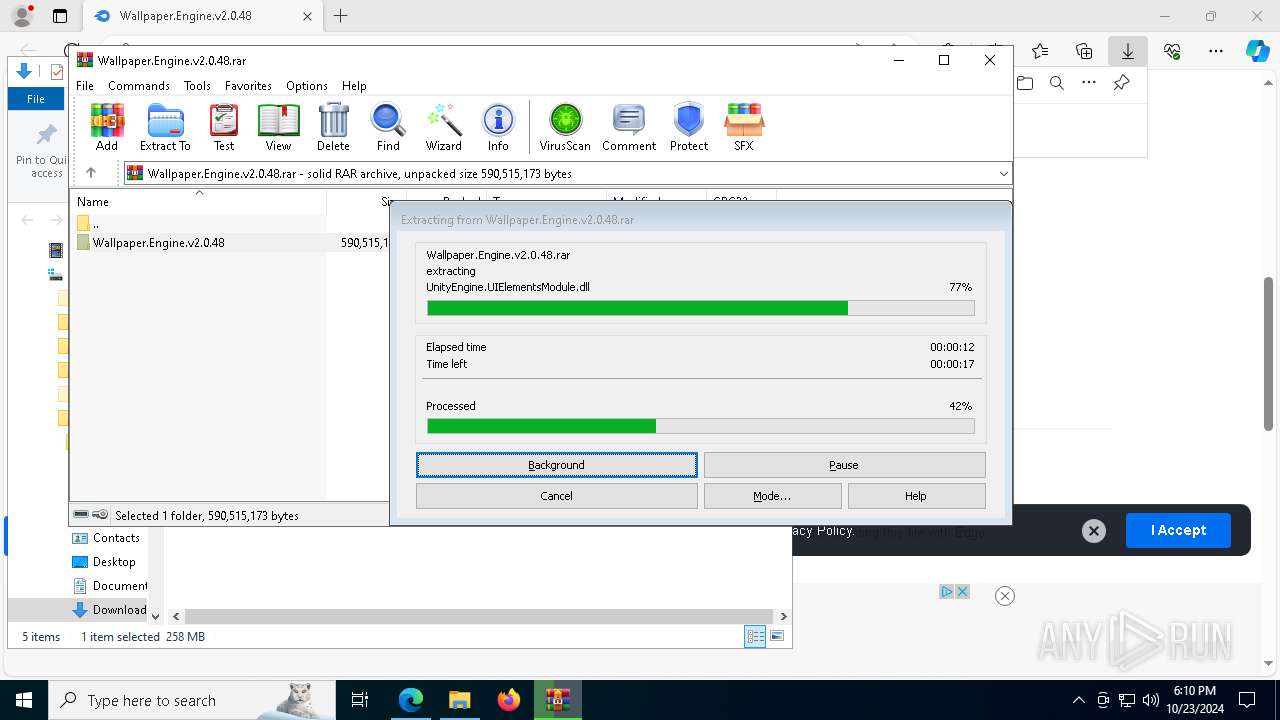Open the Find magnifier tool
Image resolution: width=1280 pixels, height=720 pixels.
388,127
